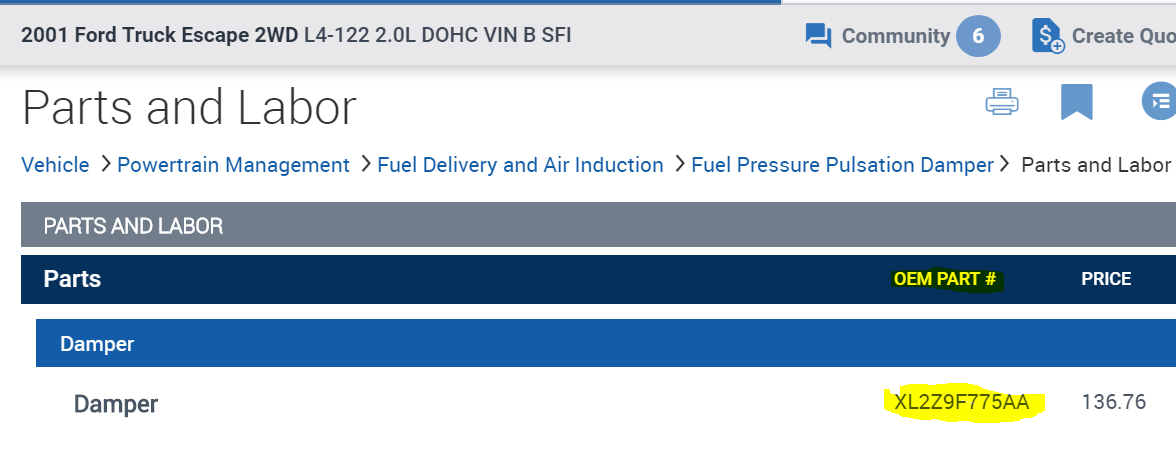Select part number XL2Z9F775AA
The image size is (1176, 460).
point(960,403)
